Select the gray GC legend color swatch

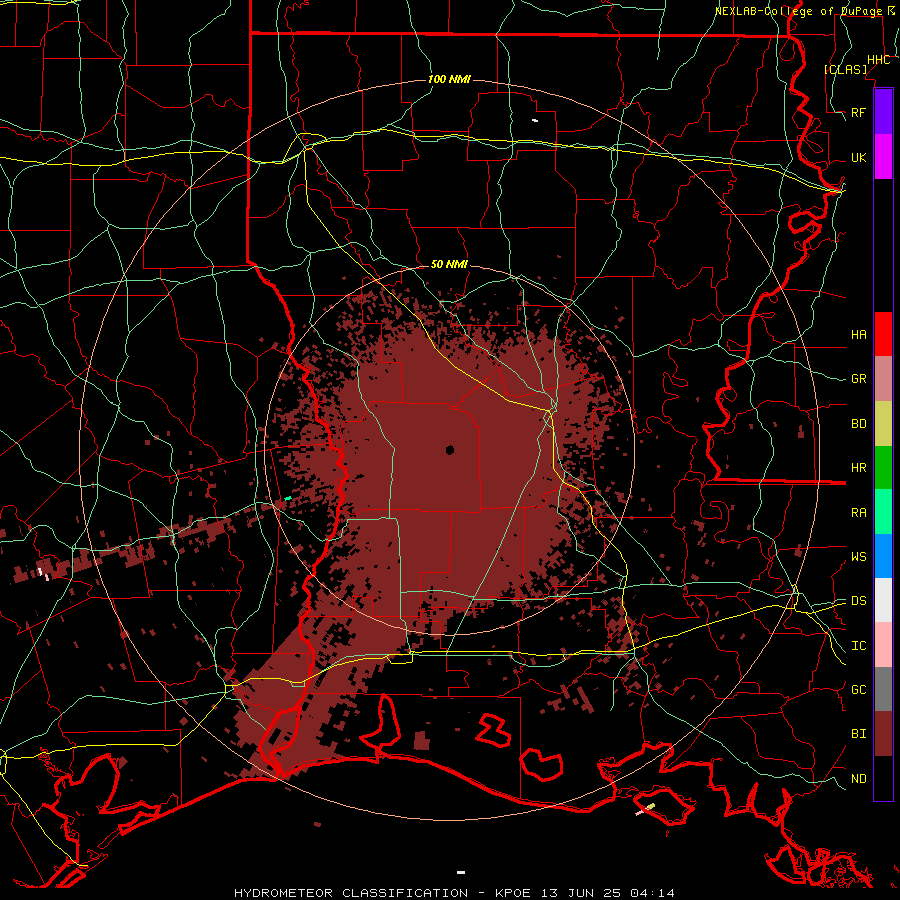883,689
